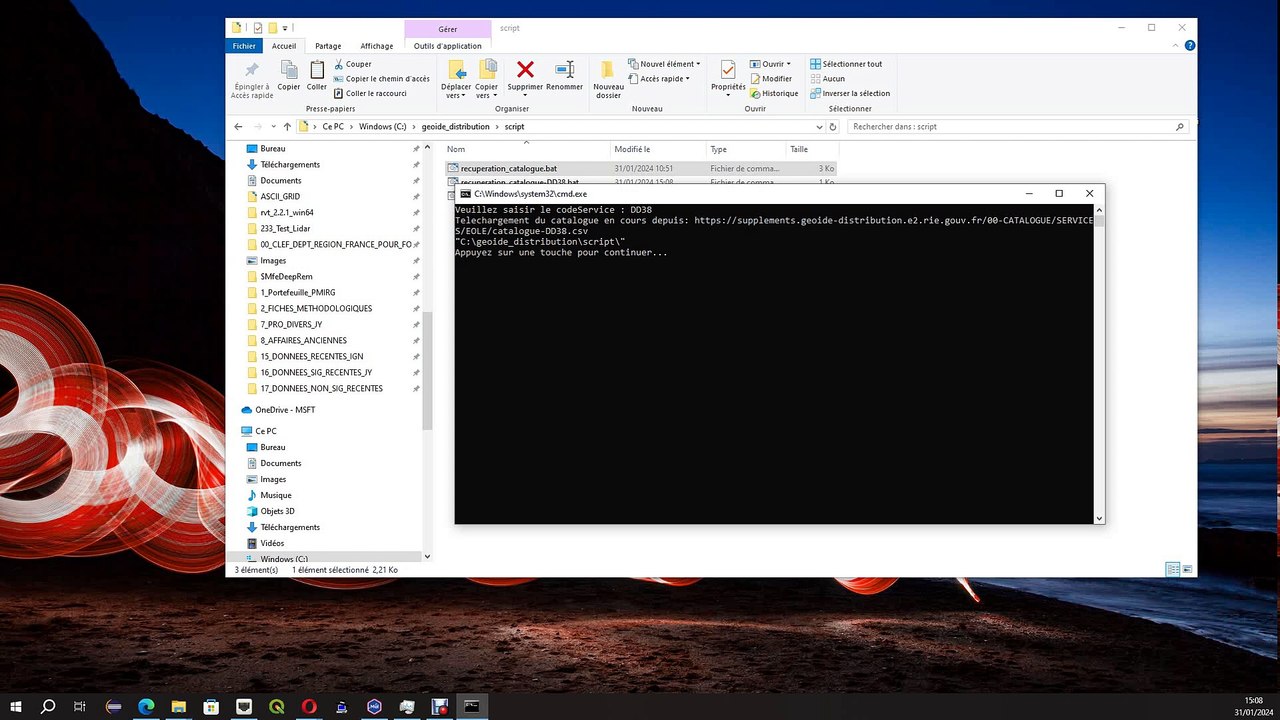Open the Propriétés icon with checkmark
Screen dimensions: 1280x720
pyautogui.click(x=728, y=69)
